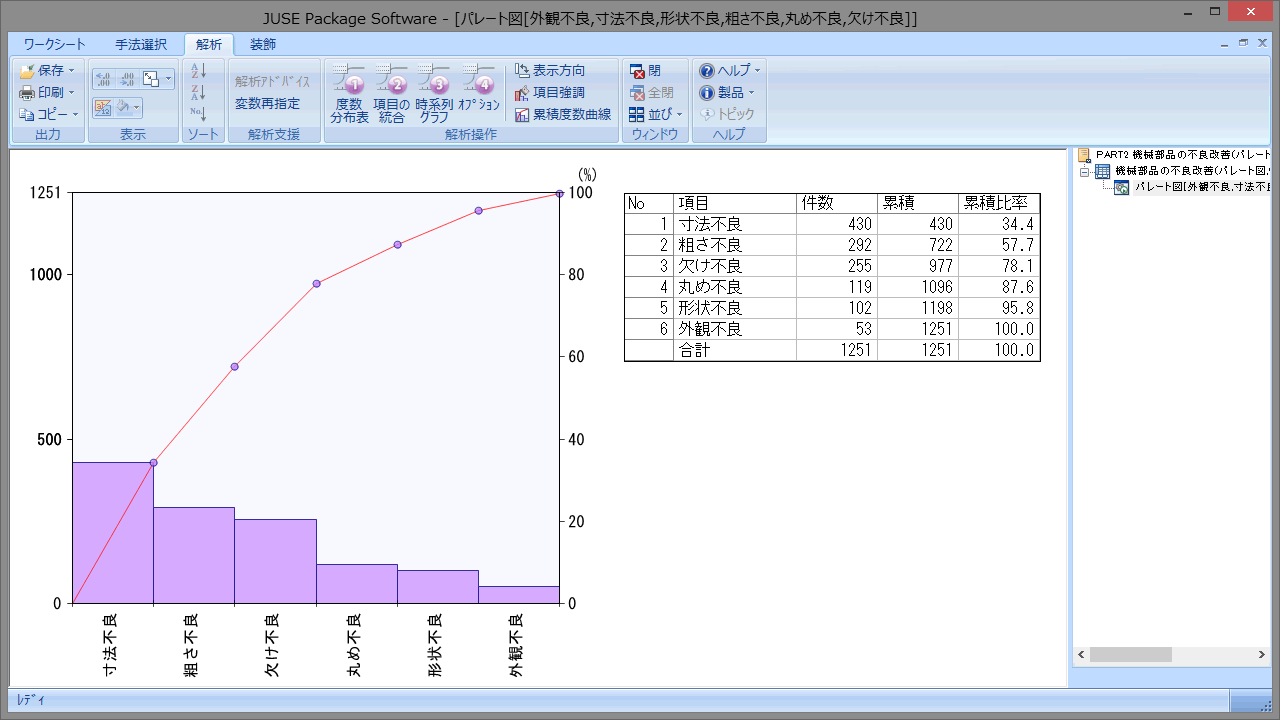This screenshot has height=720, width=1280.
Task: Click the tree panel scroll right arrow
Action: (1262, 655)
